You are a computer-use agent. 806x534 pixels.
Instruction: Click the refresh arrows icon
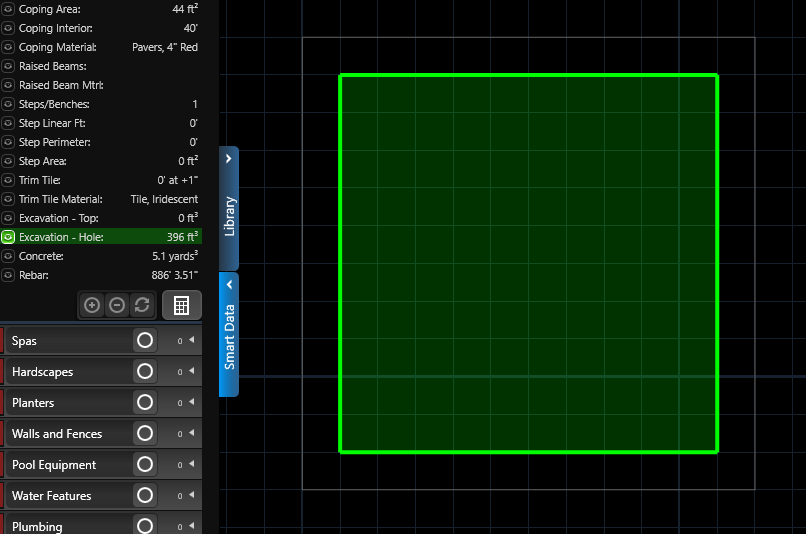[142, 305]
